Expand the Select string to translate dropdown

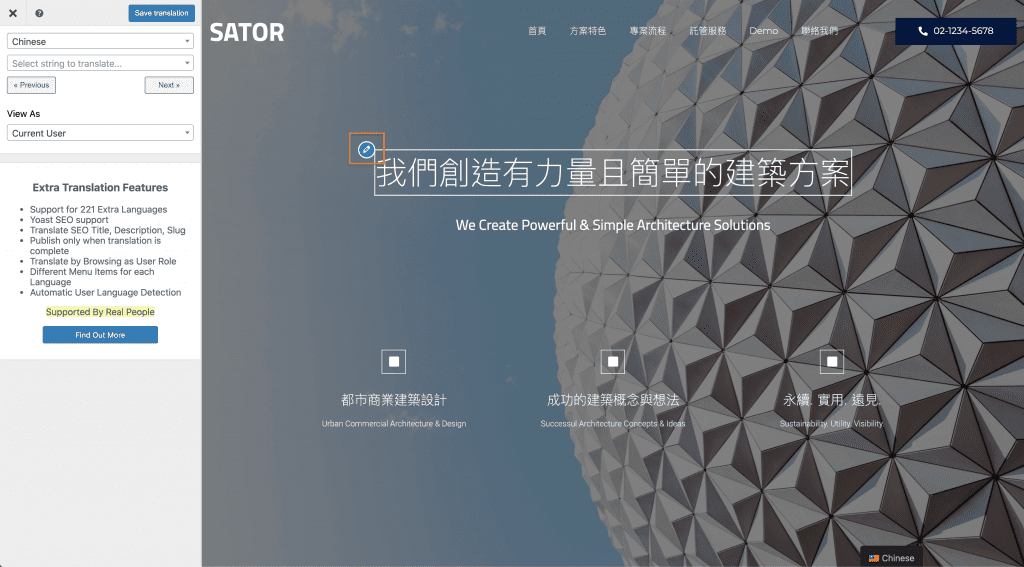pyautogui.click(x=100, y=63)
